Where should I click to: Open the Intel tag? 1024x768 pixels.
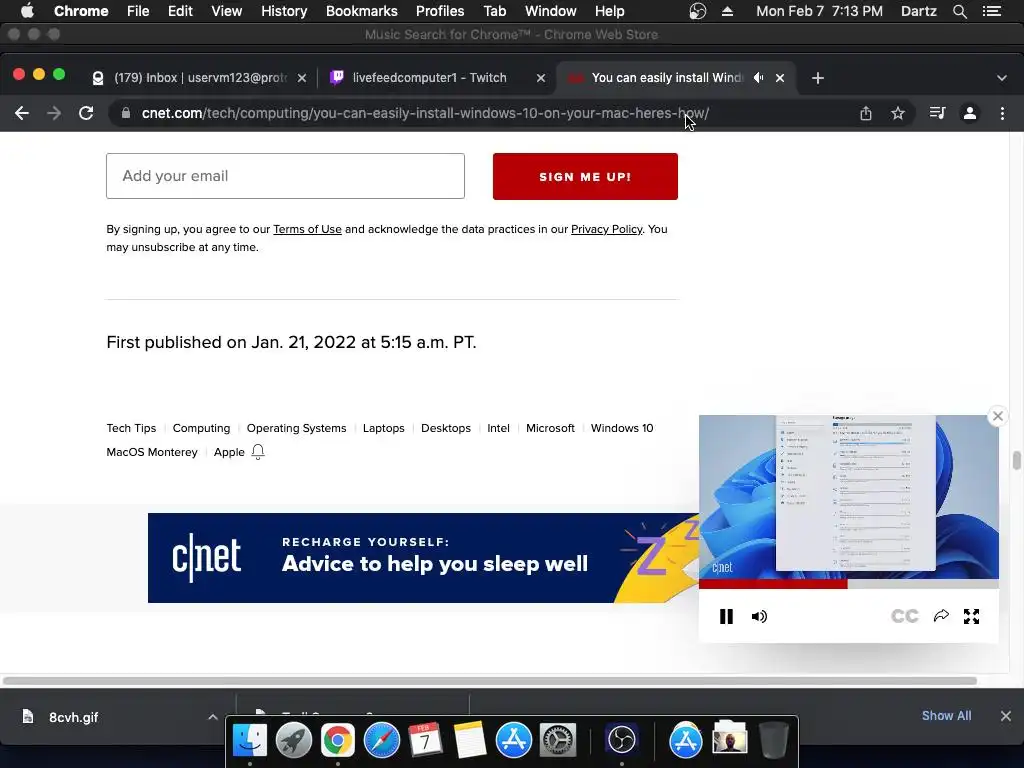click(498, 428)
